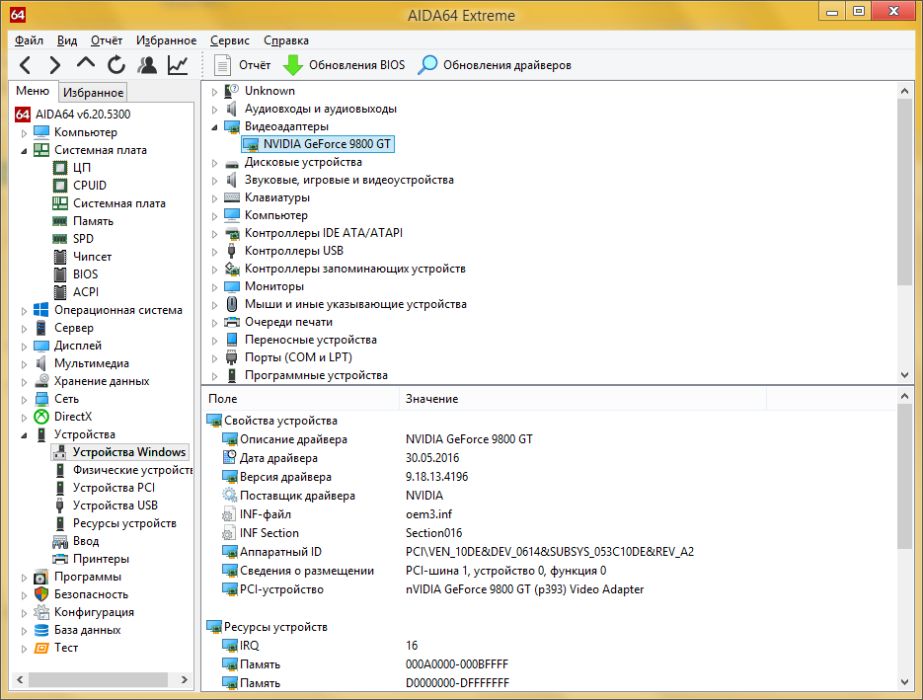
Task: Open the Вид menu
Action: coord(67,40)
